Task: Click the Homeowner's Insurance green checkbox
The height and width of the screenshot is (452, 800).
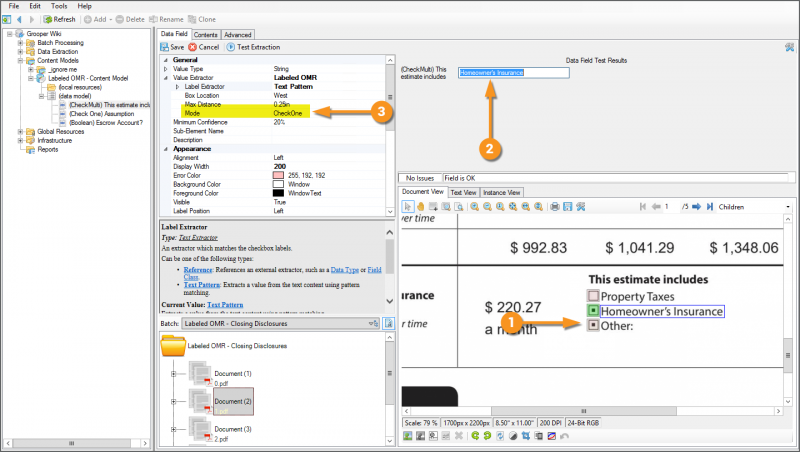Action: pos(593,311)
